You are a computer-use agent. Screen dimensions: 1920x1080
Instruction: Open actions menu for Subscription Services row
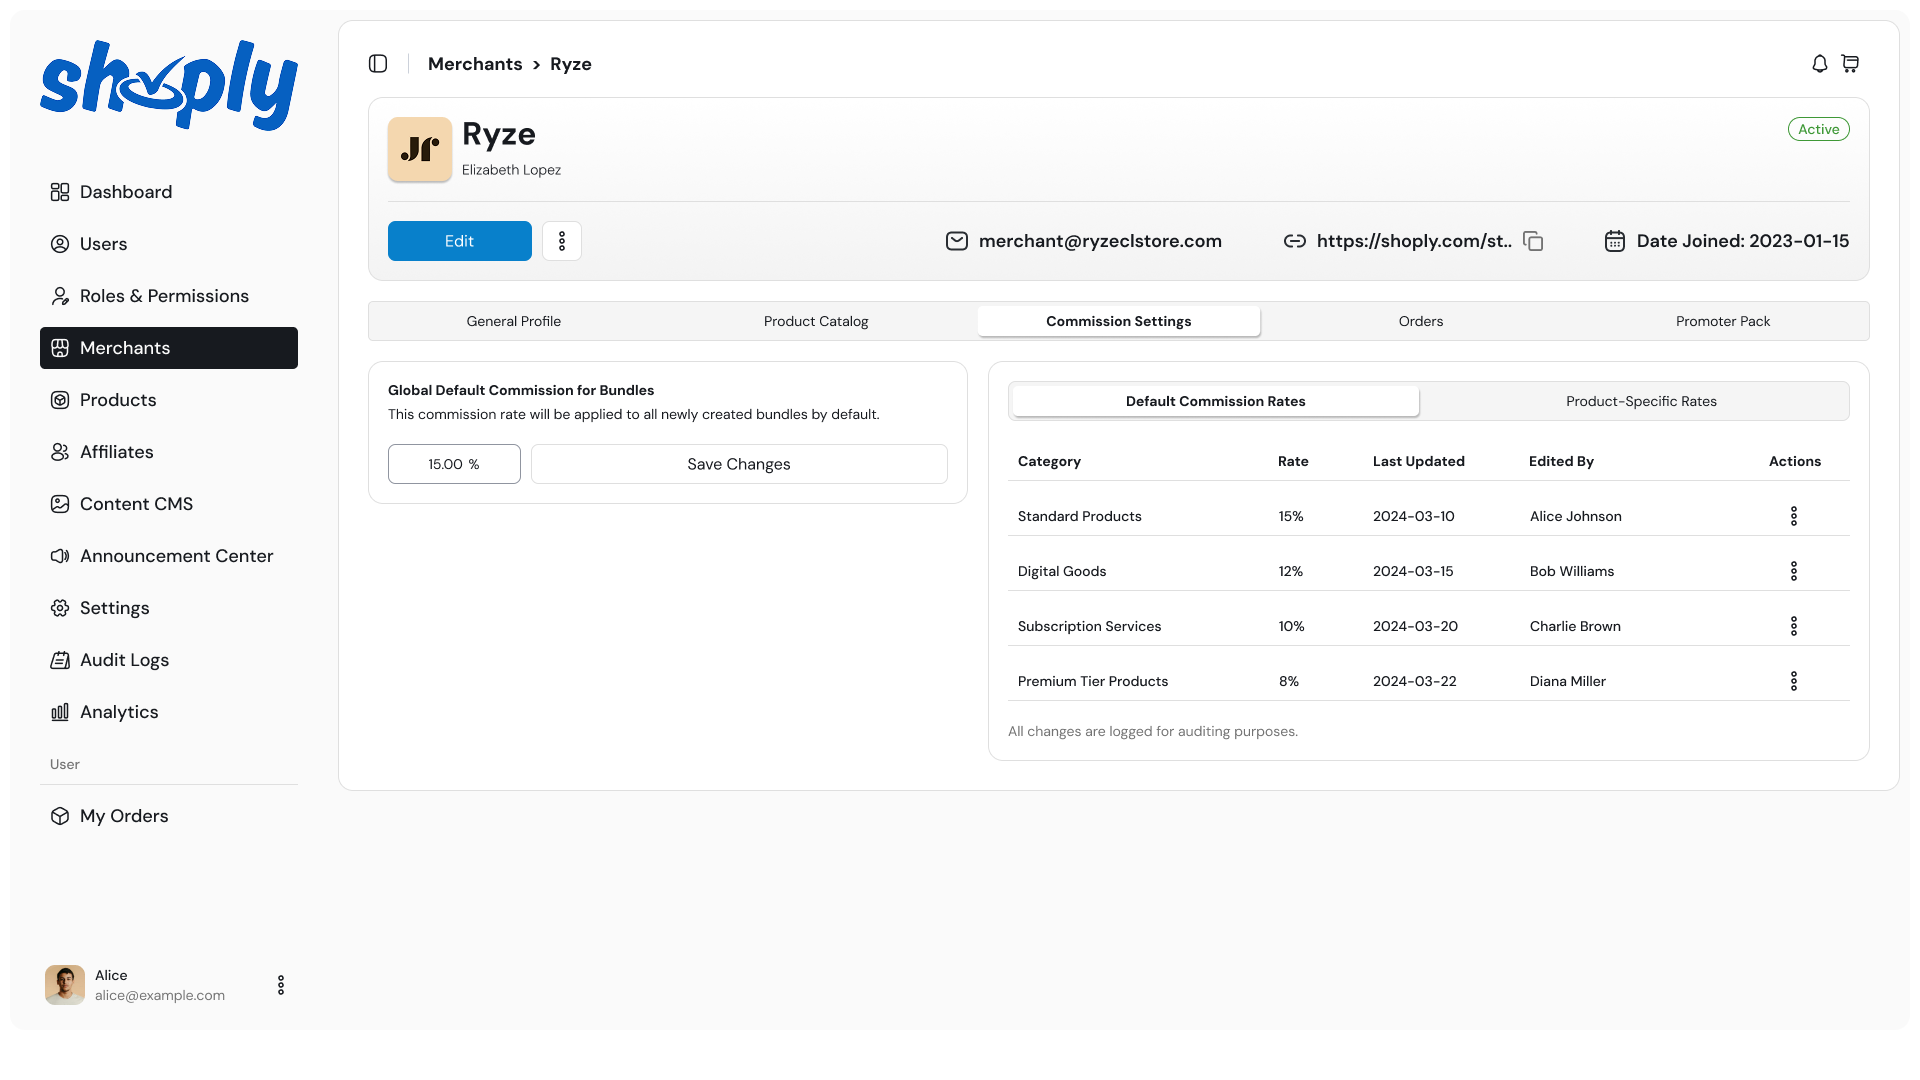coord(1794,626)
